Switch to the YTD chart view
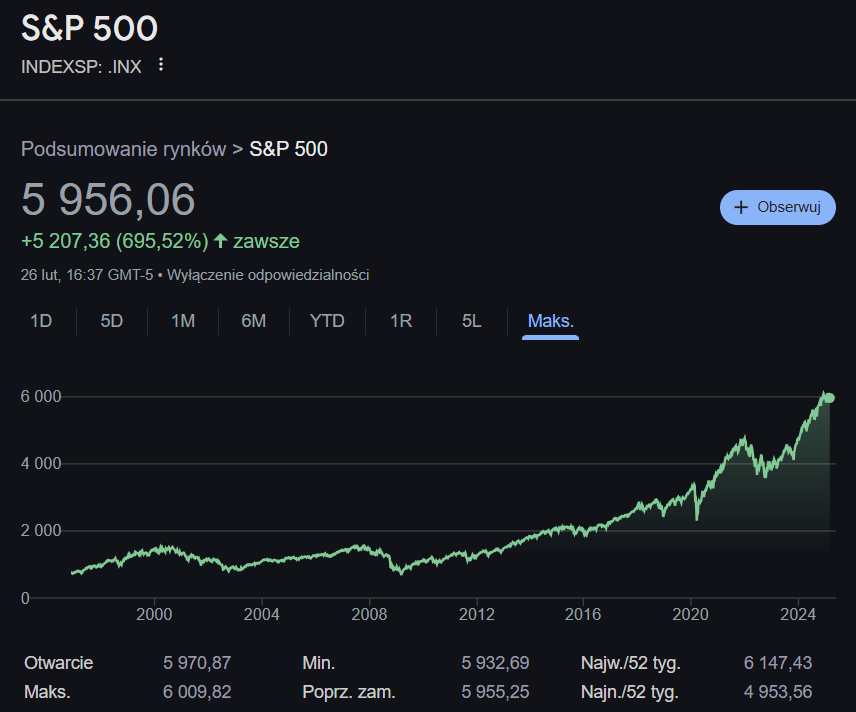 coord(327,321)
